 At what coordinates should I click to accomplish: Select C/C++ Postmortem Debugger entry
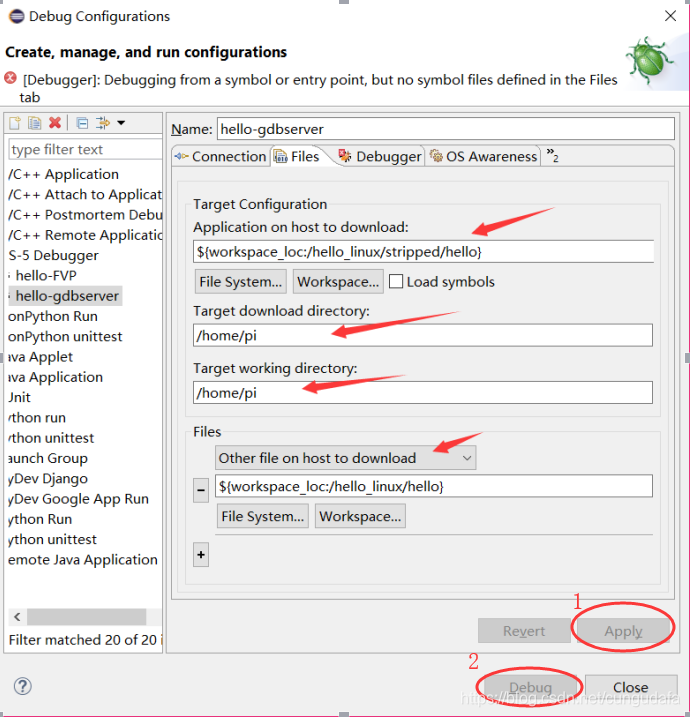click(x=85, y=214)
